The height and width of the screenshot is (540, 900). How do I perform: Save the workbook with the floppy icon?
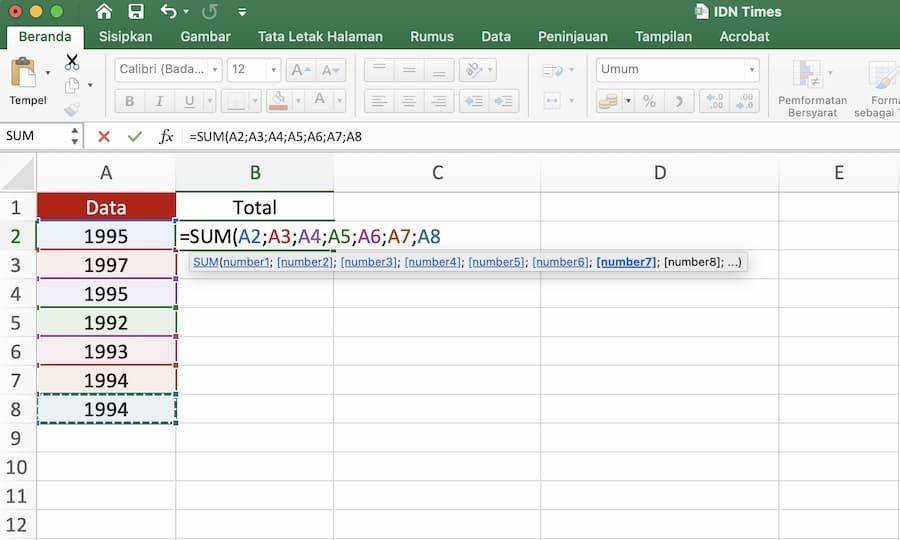point(136,11)
